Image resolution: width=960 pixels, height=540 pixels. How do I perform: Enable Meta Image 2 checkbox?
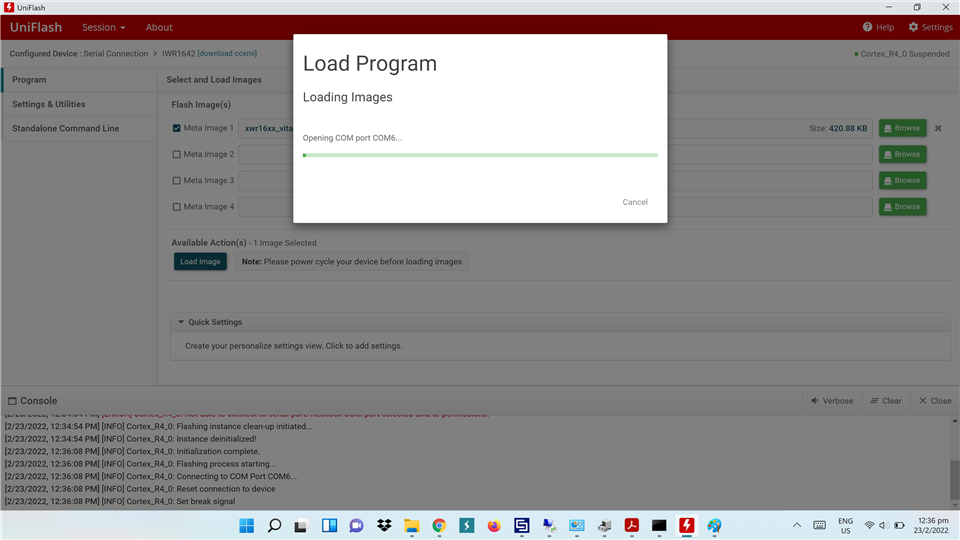point(176,154)
